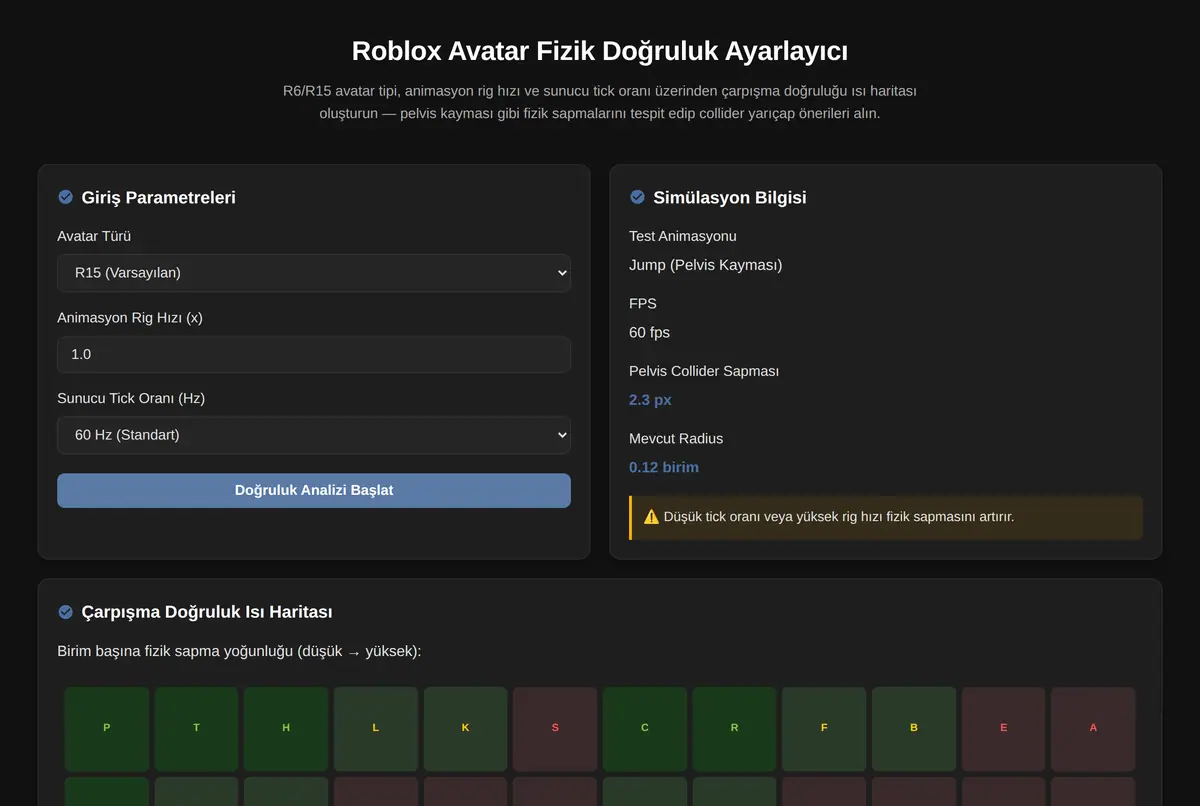1200x806 pixels.
Task: Select the heatmap cell labeled L
Action: point(376,728)
